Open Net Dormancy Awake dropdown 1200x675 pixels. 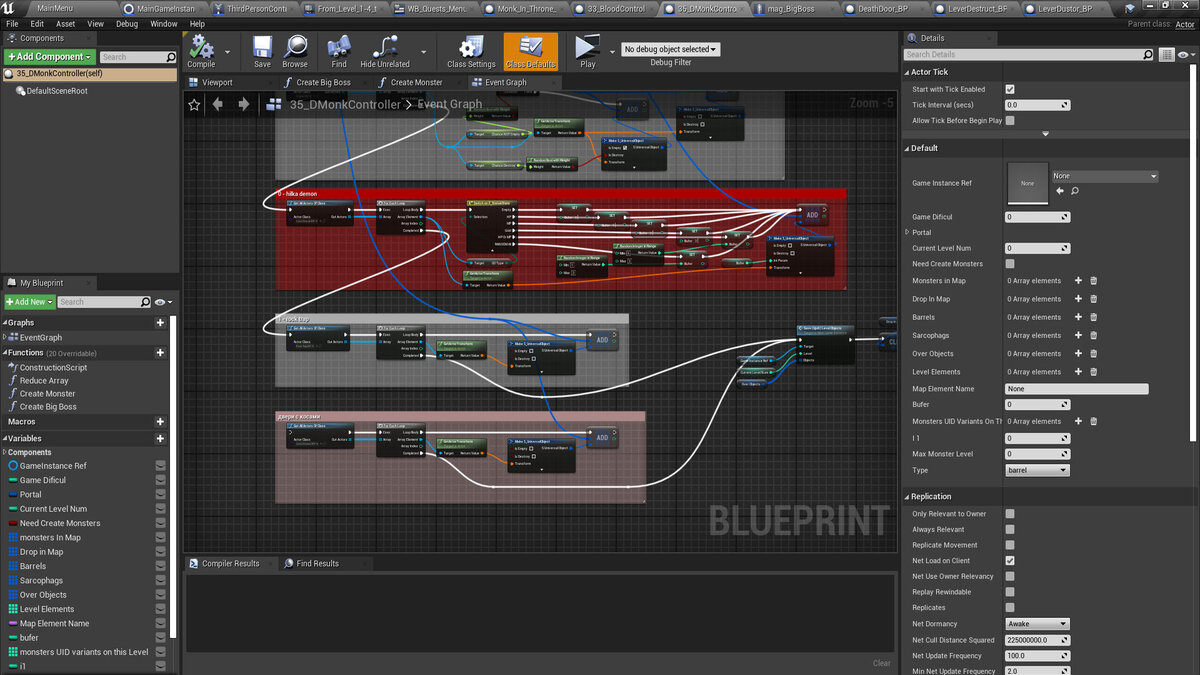pos(1037,624)
